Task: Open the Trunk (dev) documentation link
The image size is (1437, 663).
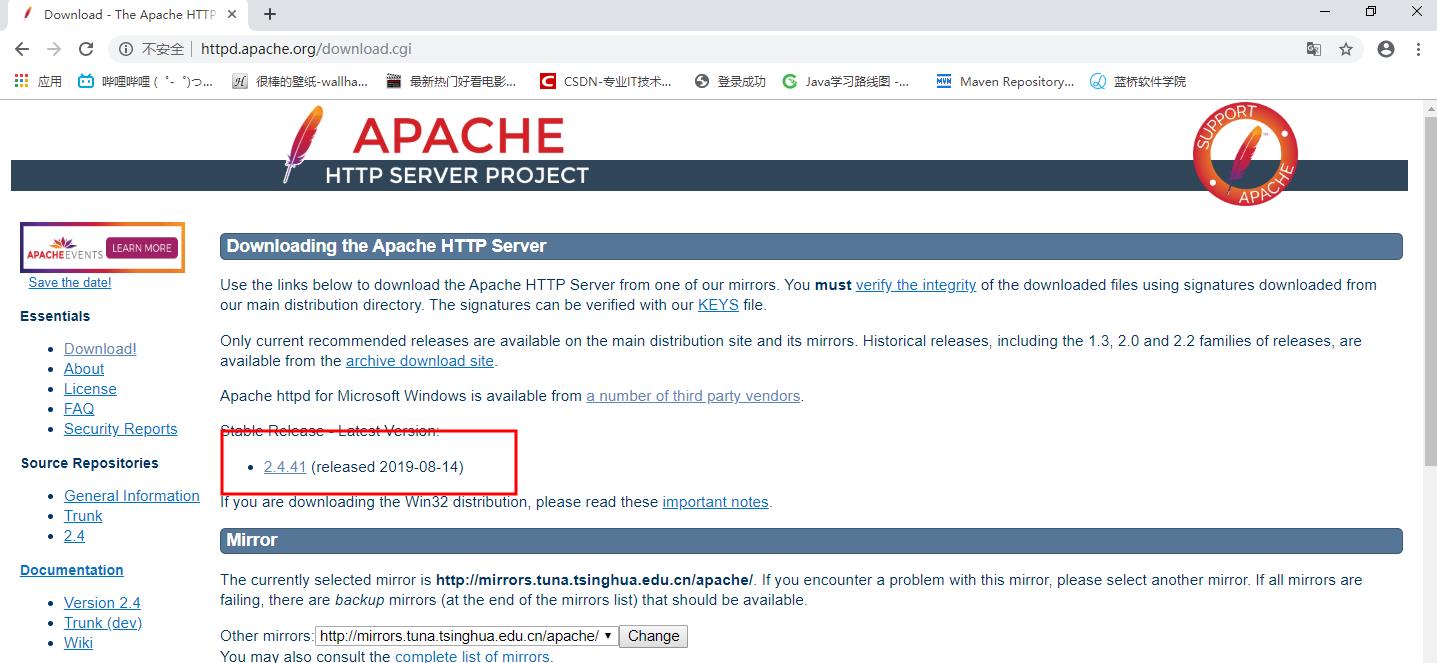Action: [x=103, y=623]
